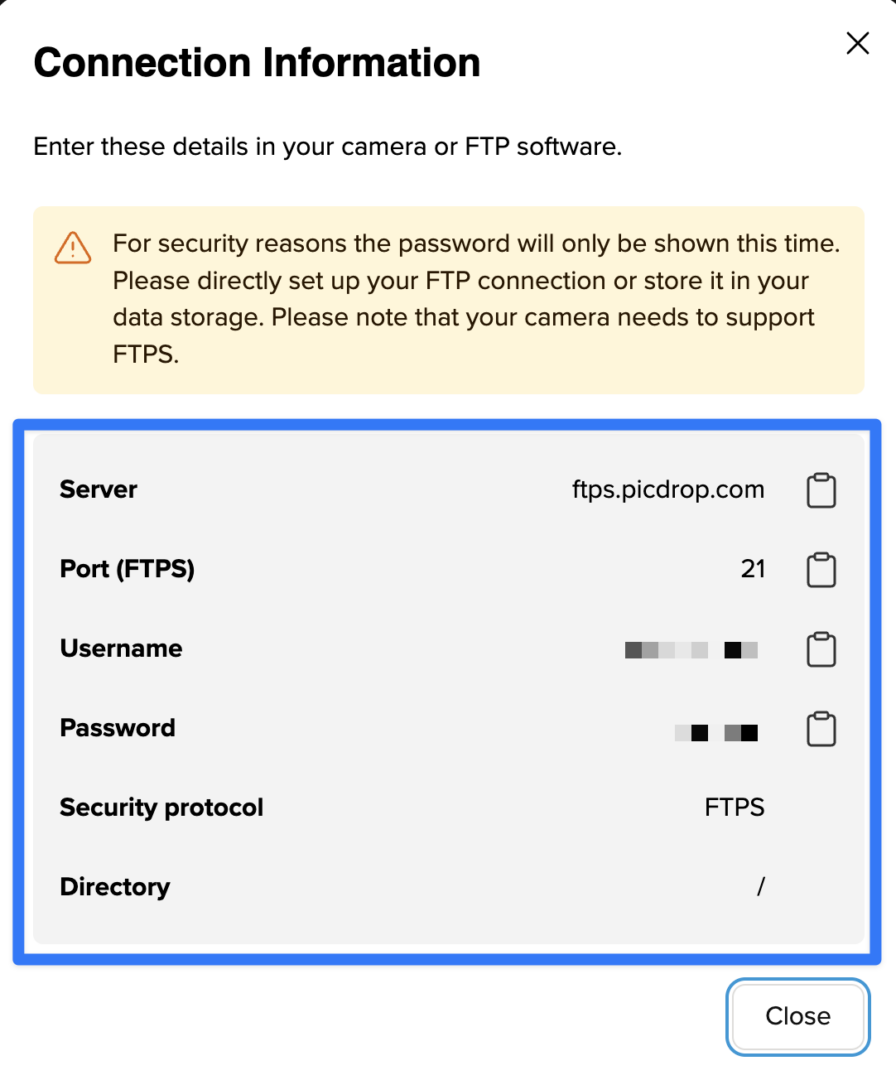The image size is (896, 1080).
Task: Copy the username to clipboard
Action: (821, 649)
